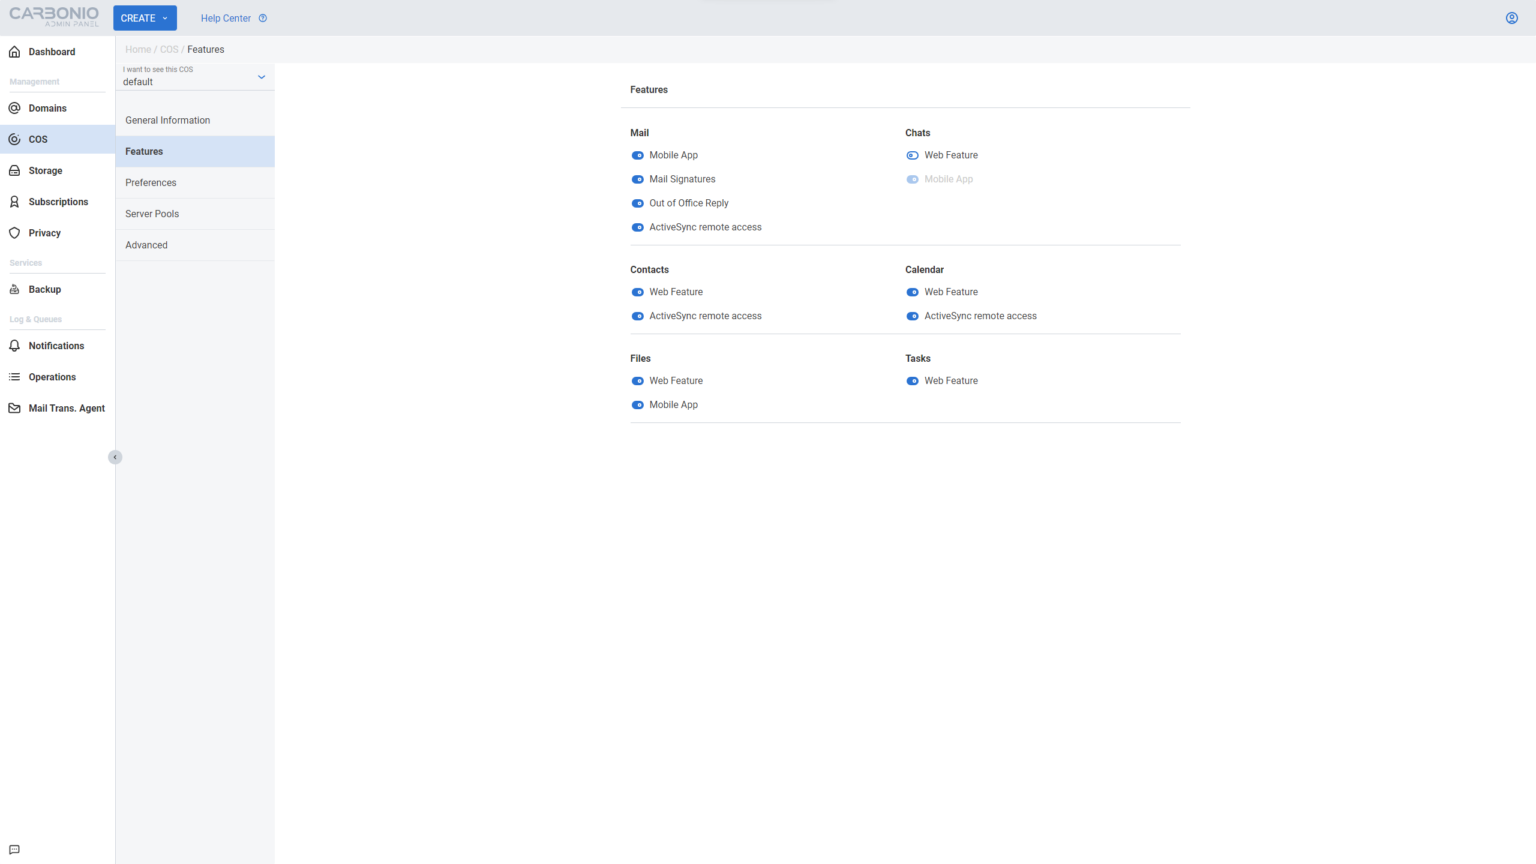
Task: Select the Privacy sidebar icon
Action: tap(14, 232)
